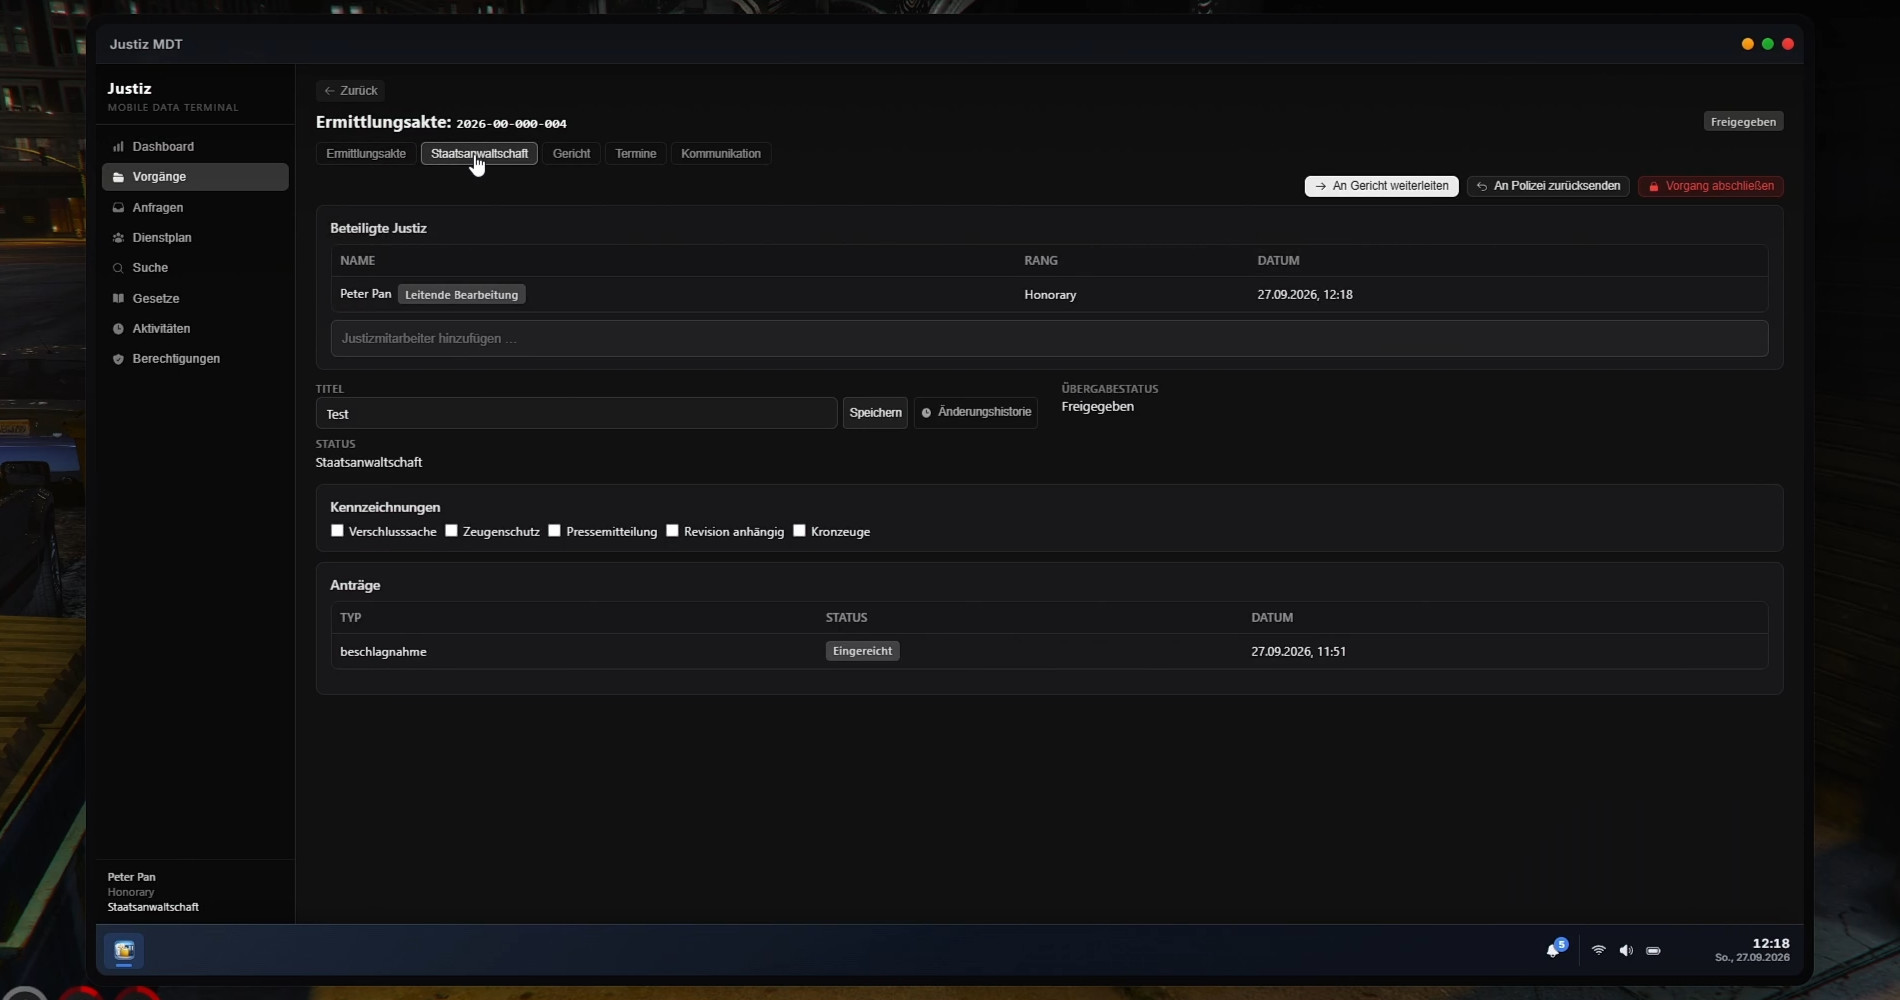Open the Aktivitäten clock icon
Screen dimensions: 1900x1000
tap(118, 329)
